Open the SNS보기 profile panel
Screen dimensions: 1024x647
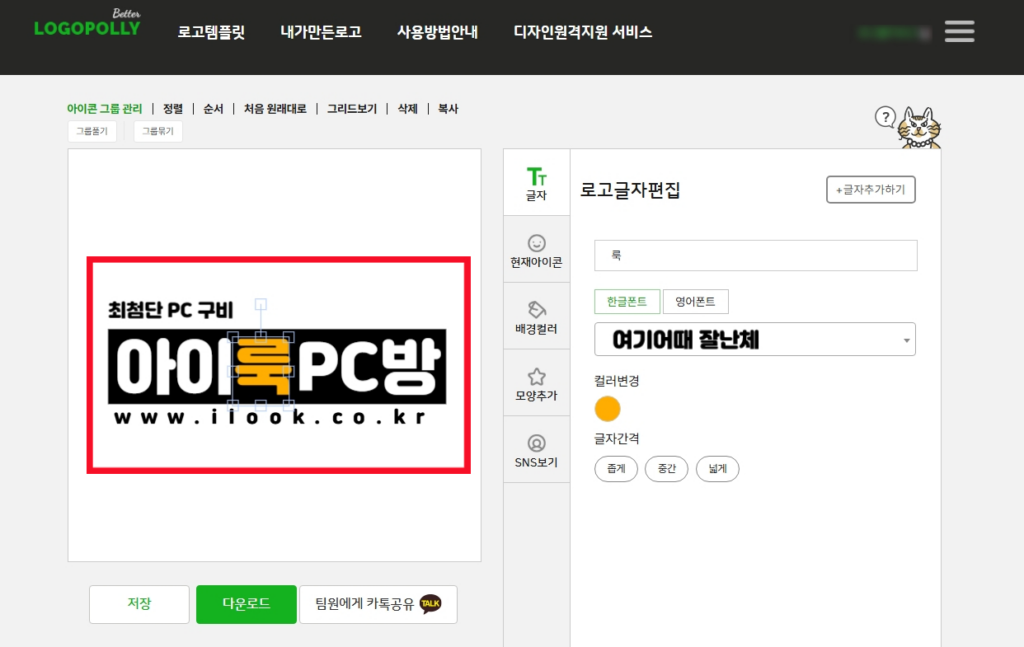point(536,450)
